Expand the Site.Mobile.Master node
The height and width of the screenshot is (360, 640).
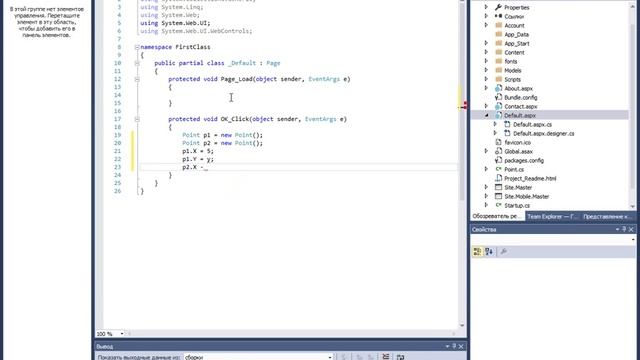(487, 196)
